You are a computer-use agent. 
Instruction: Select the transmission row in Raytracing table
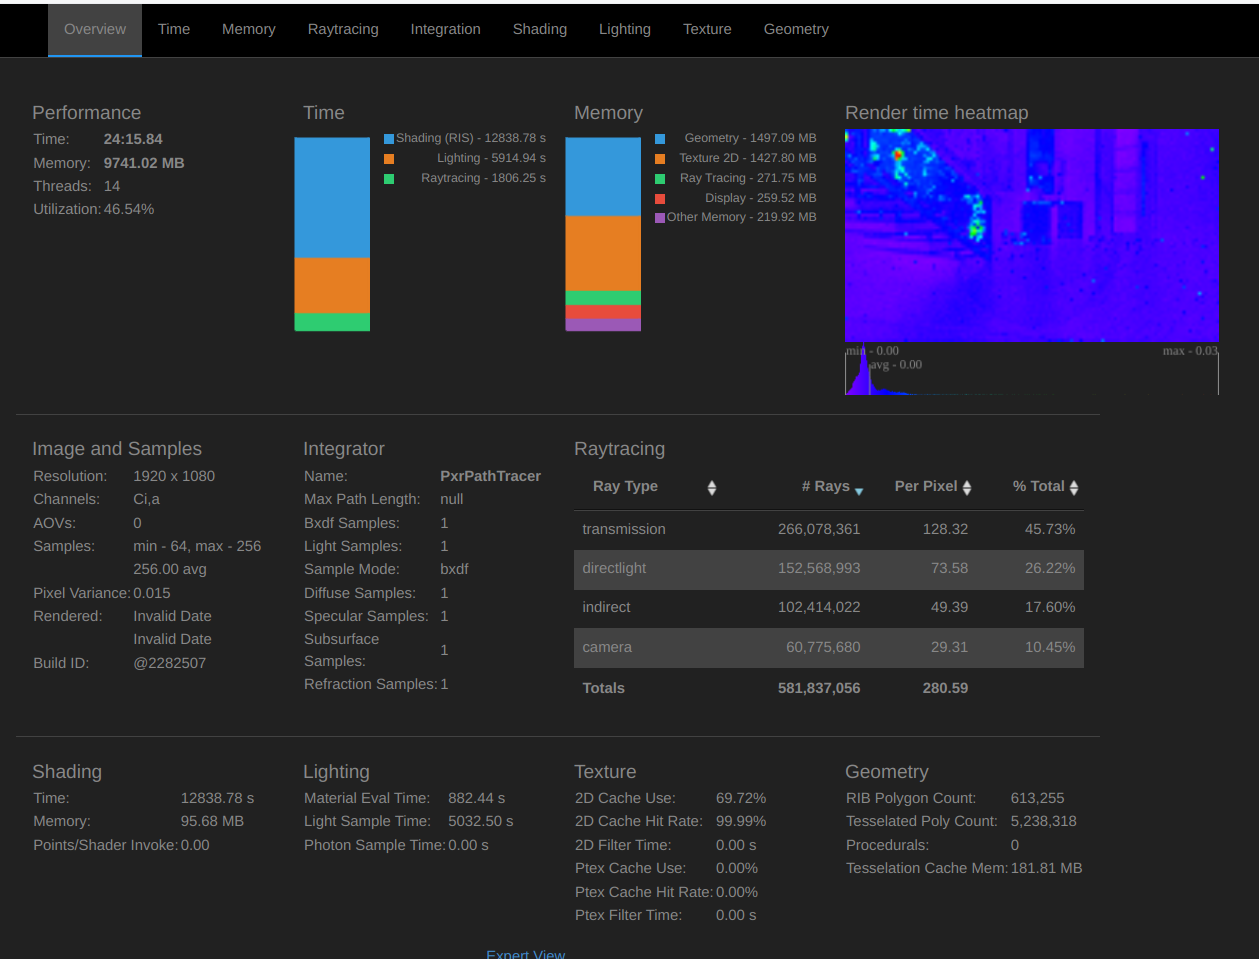829,530
